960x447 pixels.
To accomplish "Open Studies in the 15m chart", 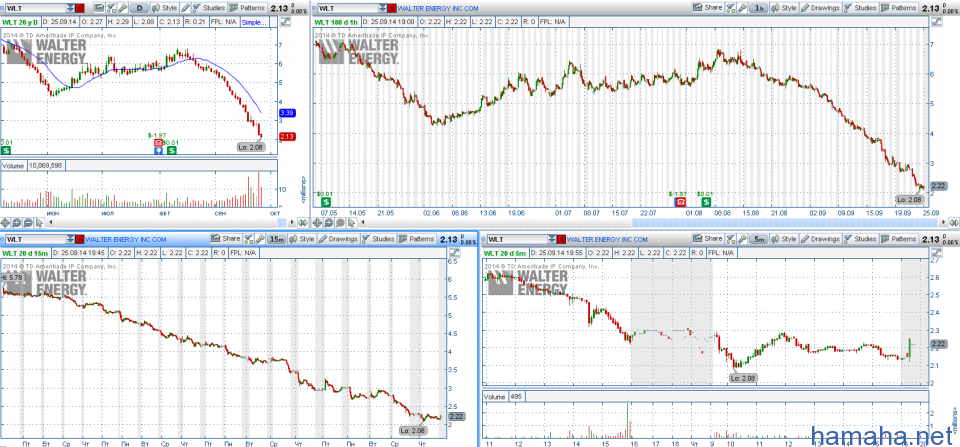I will point(378,239).
